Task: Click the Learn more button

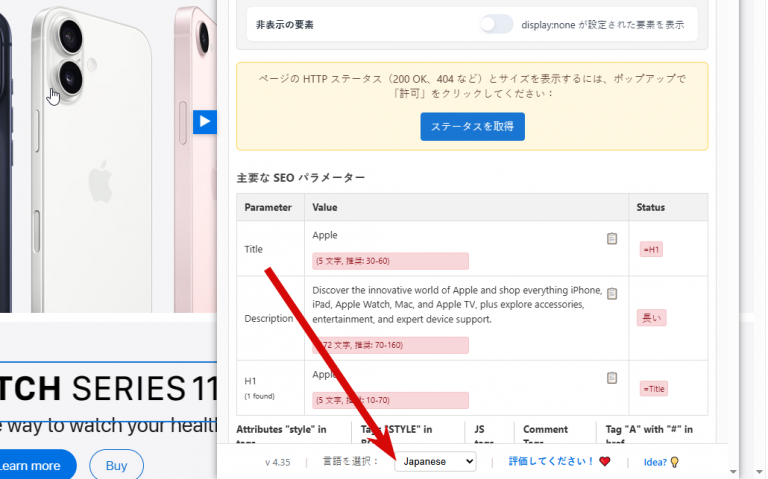Action: point(32,465)
